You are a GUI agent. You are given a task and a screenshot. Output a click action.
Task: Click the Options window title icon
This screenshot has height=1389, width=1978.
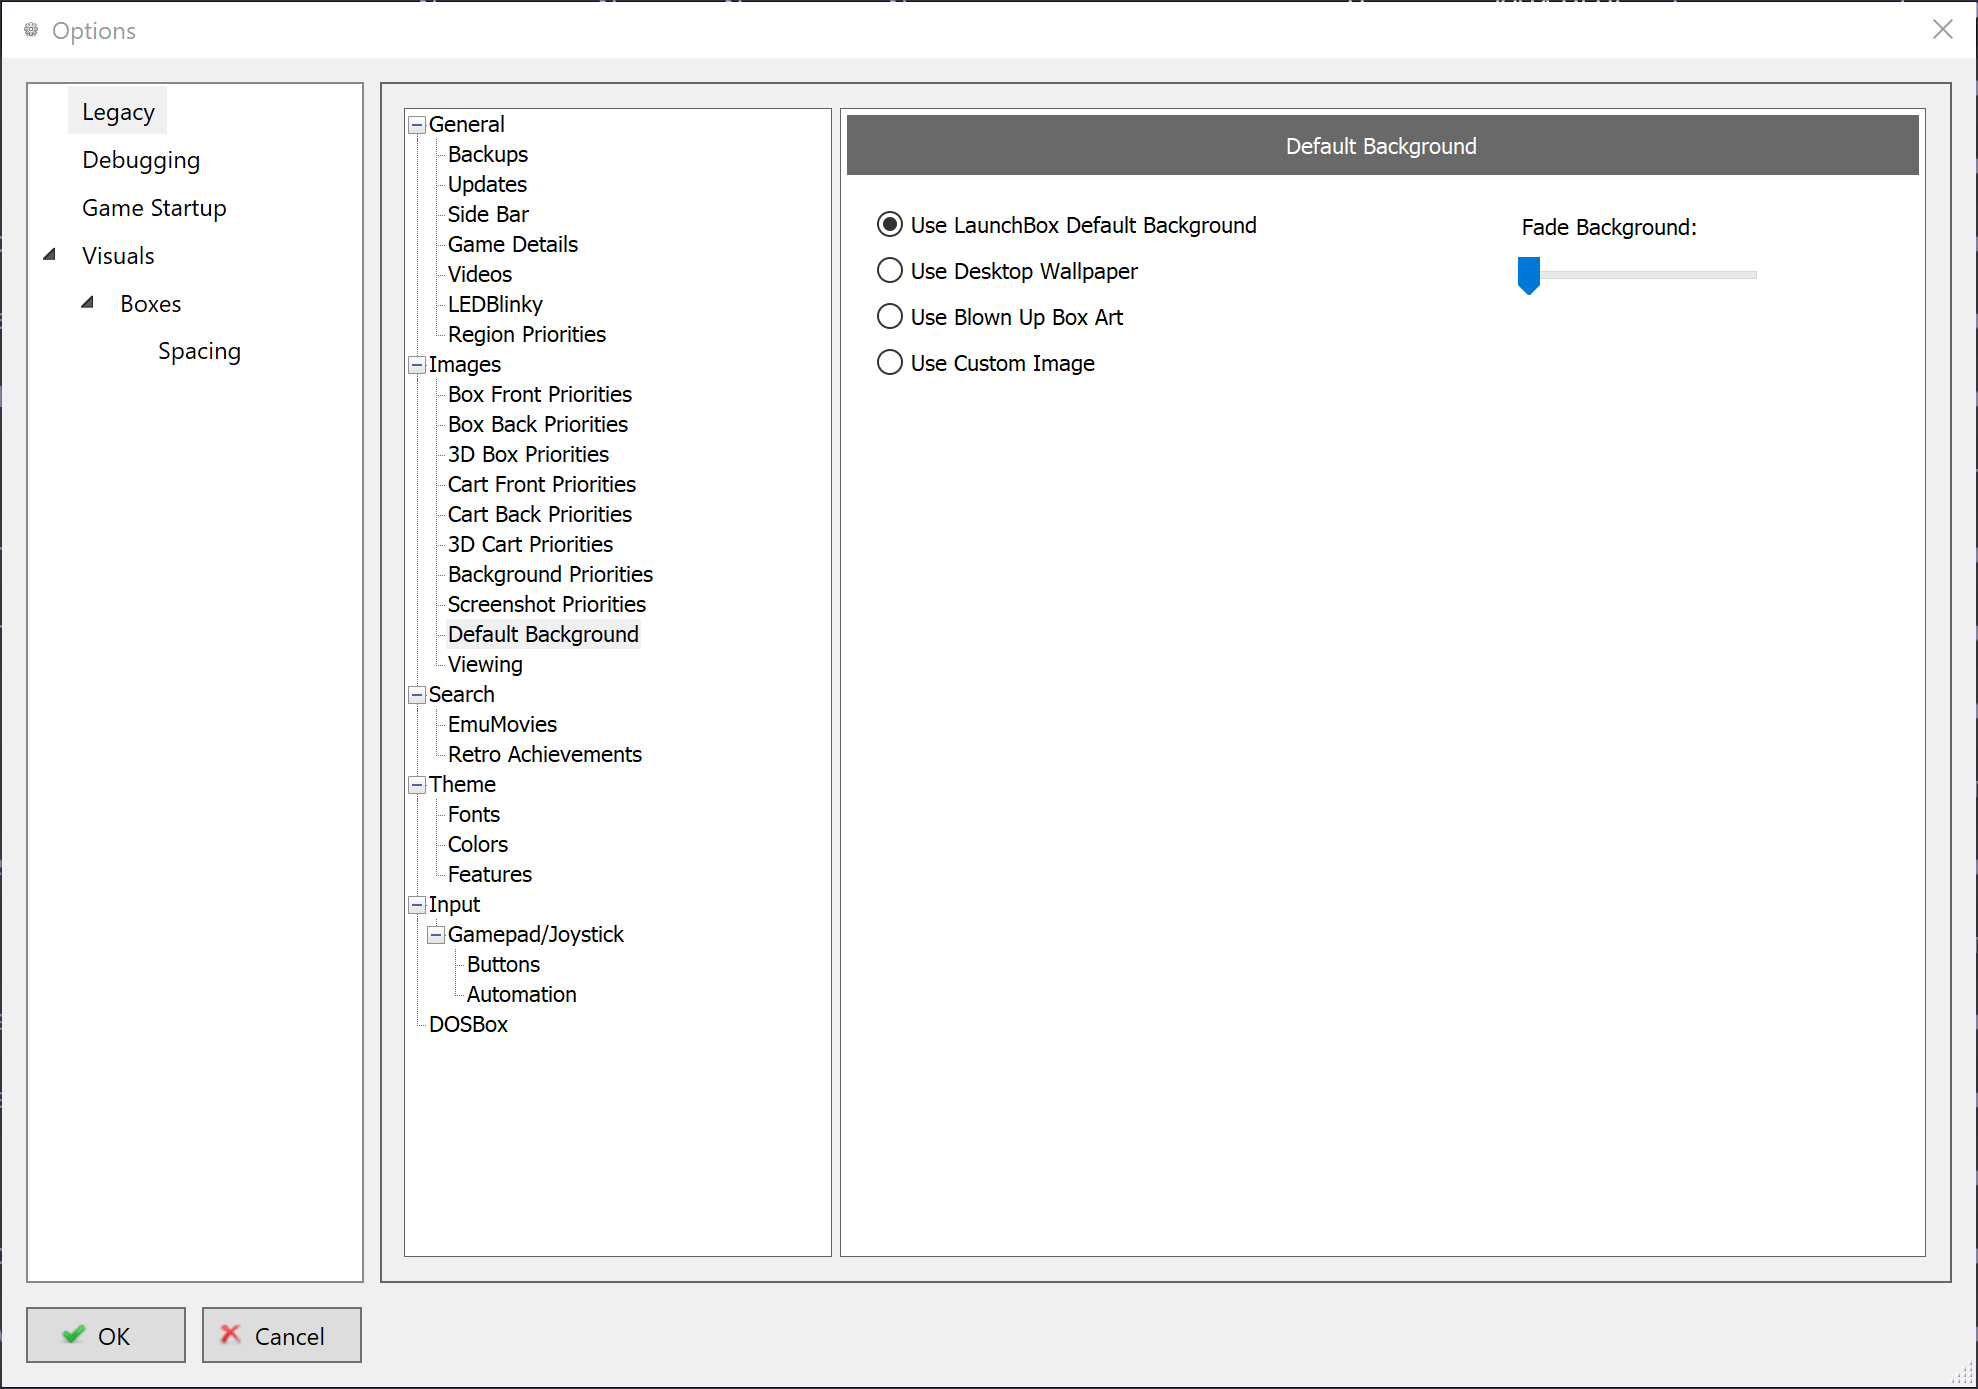click(31, 30)
